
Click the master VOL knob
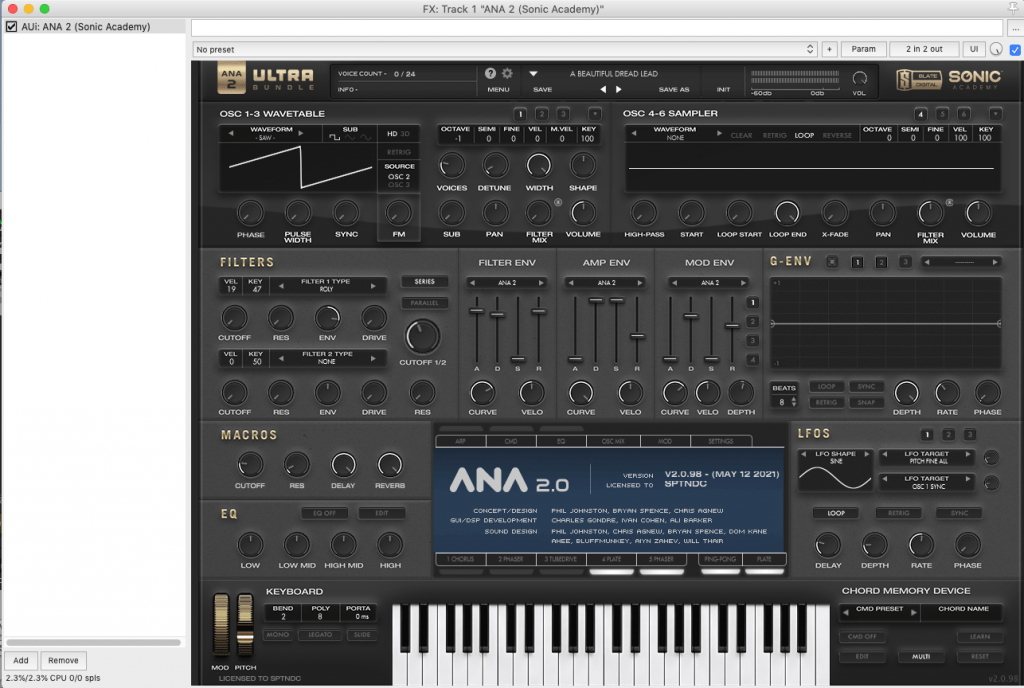(x=859, y=78)
